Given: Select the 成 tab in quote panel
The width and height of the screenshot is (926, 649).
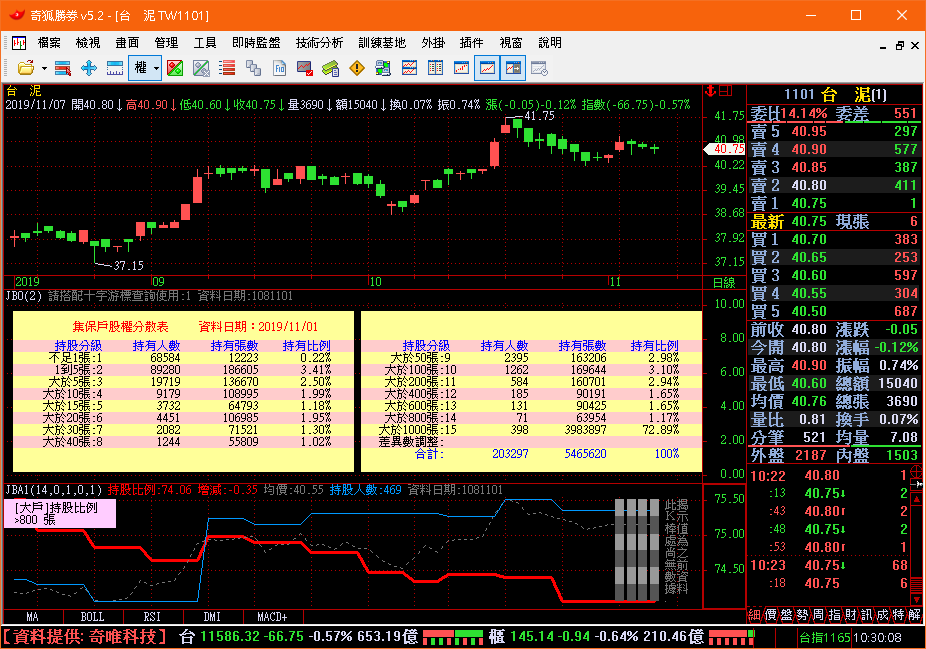Looking at the screenshot, I should (882, 615).
